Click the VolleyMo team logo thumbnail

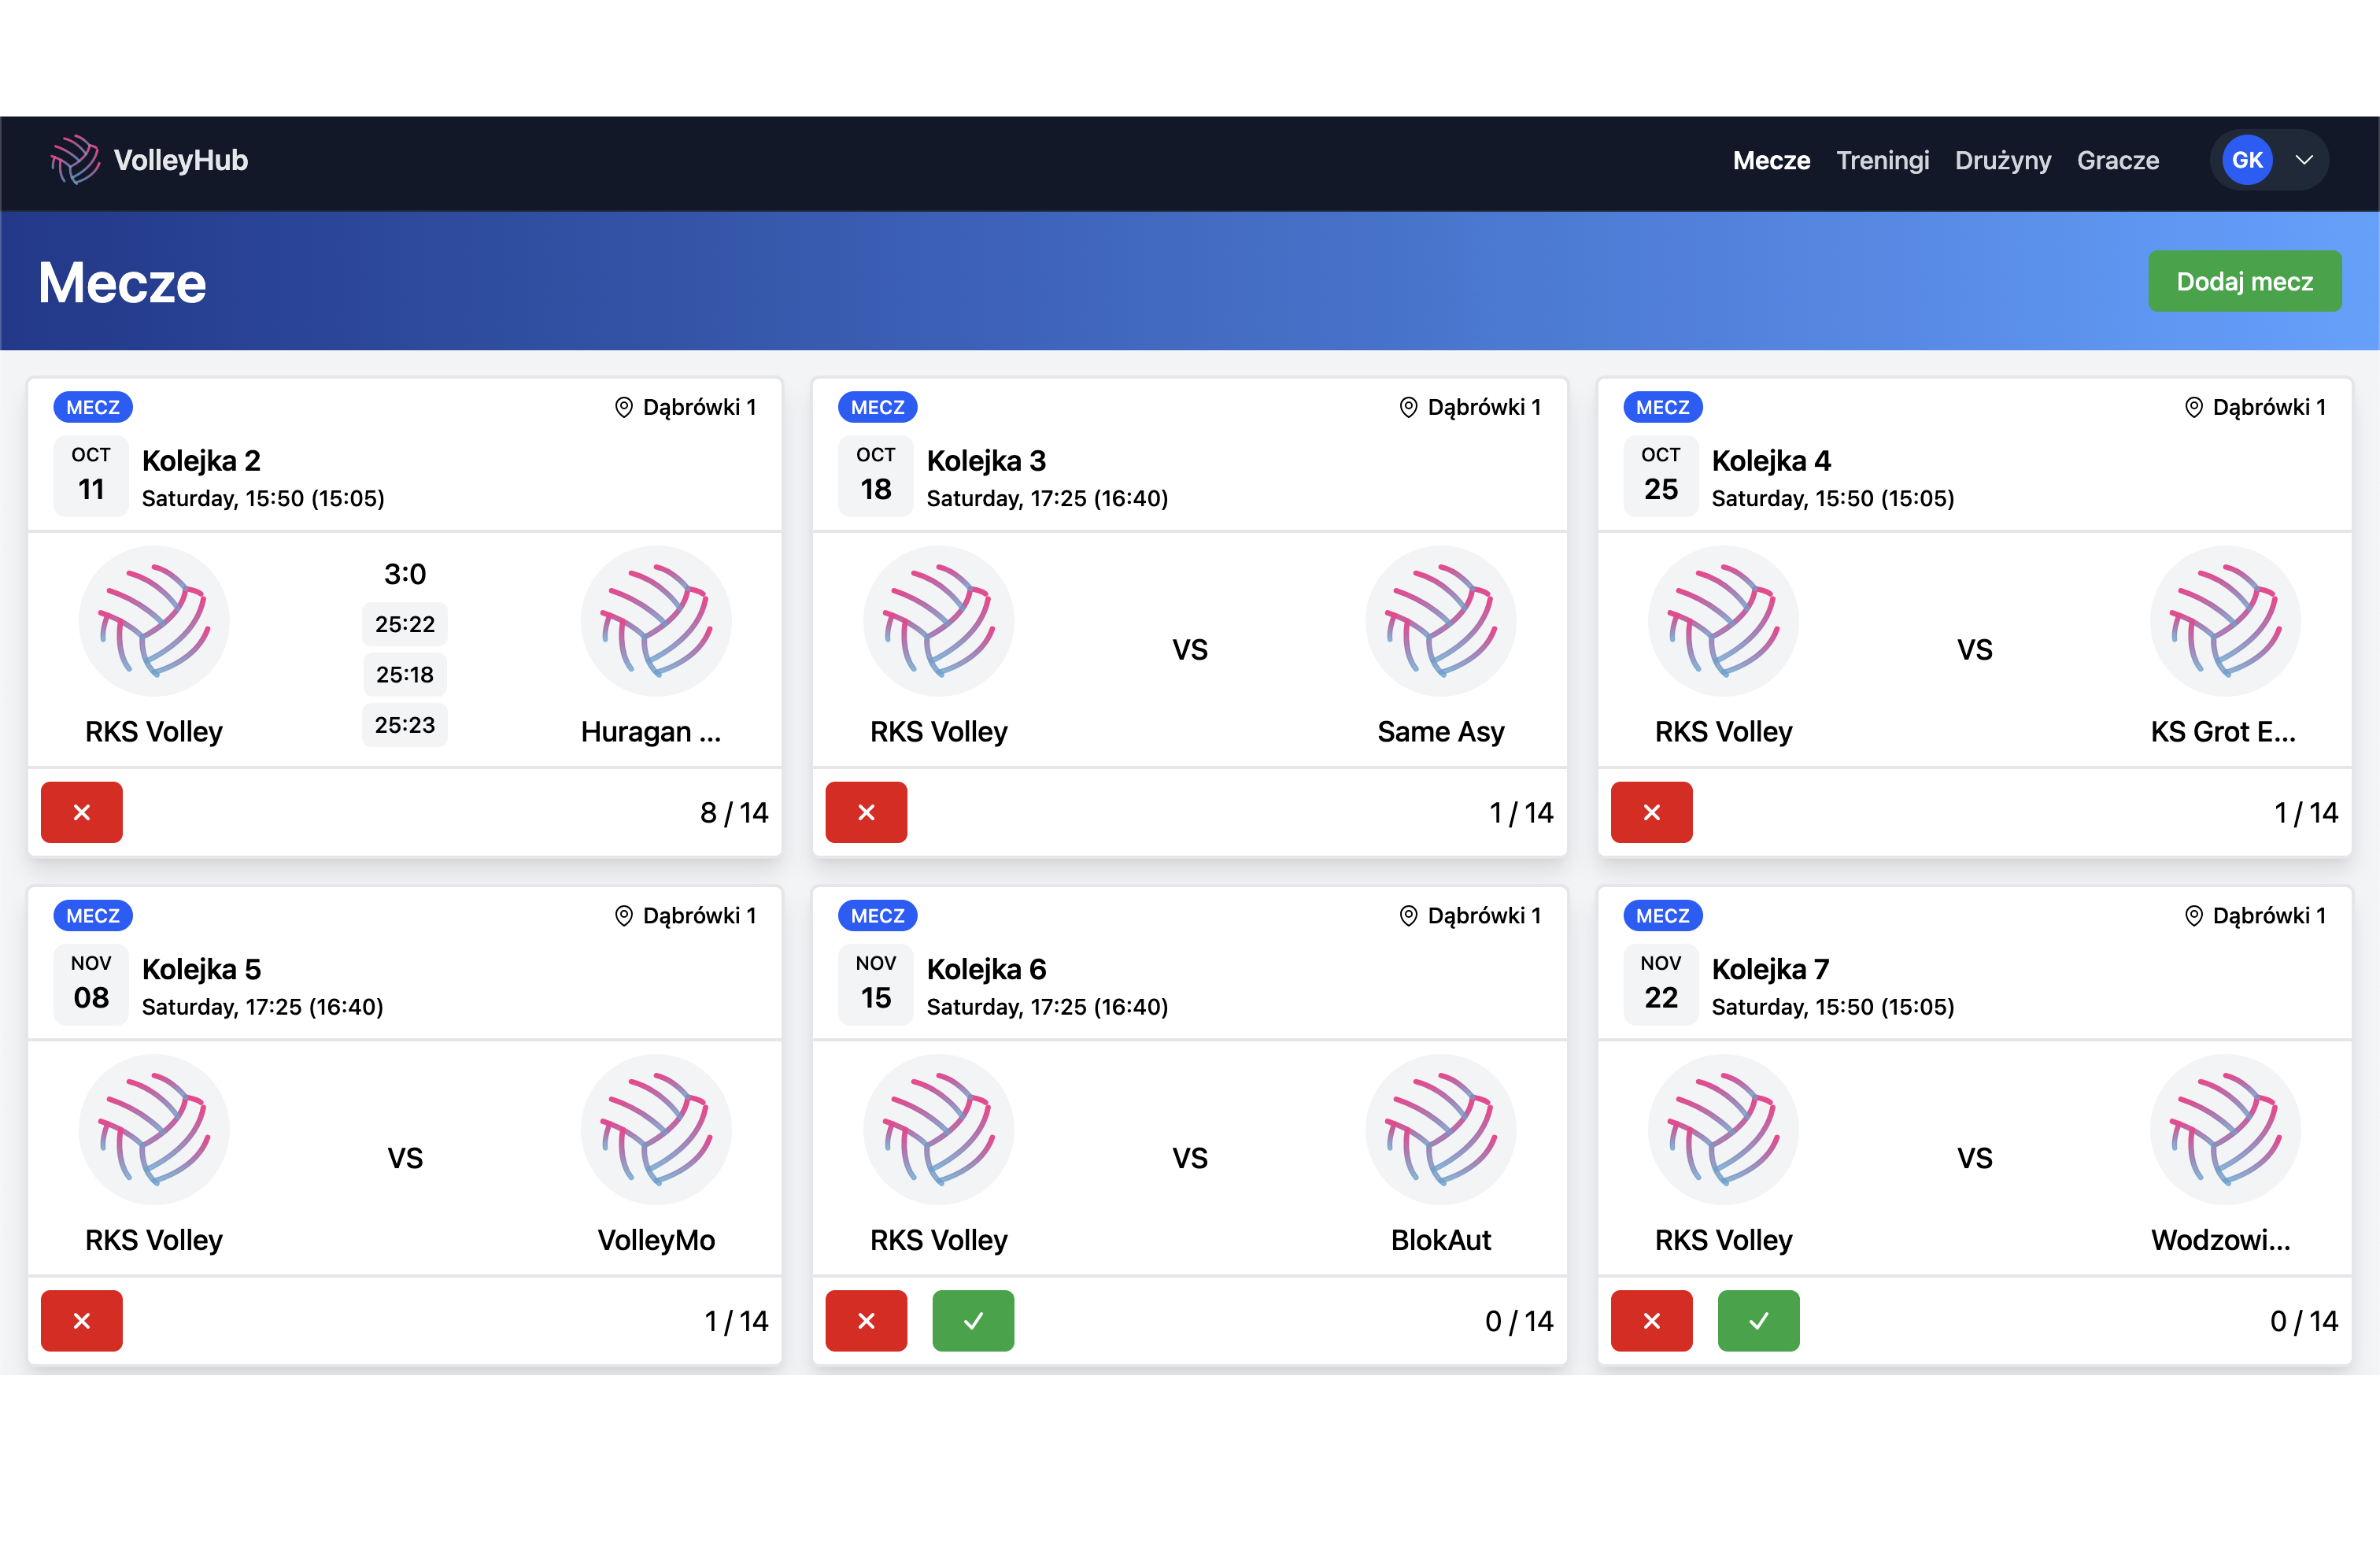coord(656,1129)
